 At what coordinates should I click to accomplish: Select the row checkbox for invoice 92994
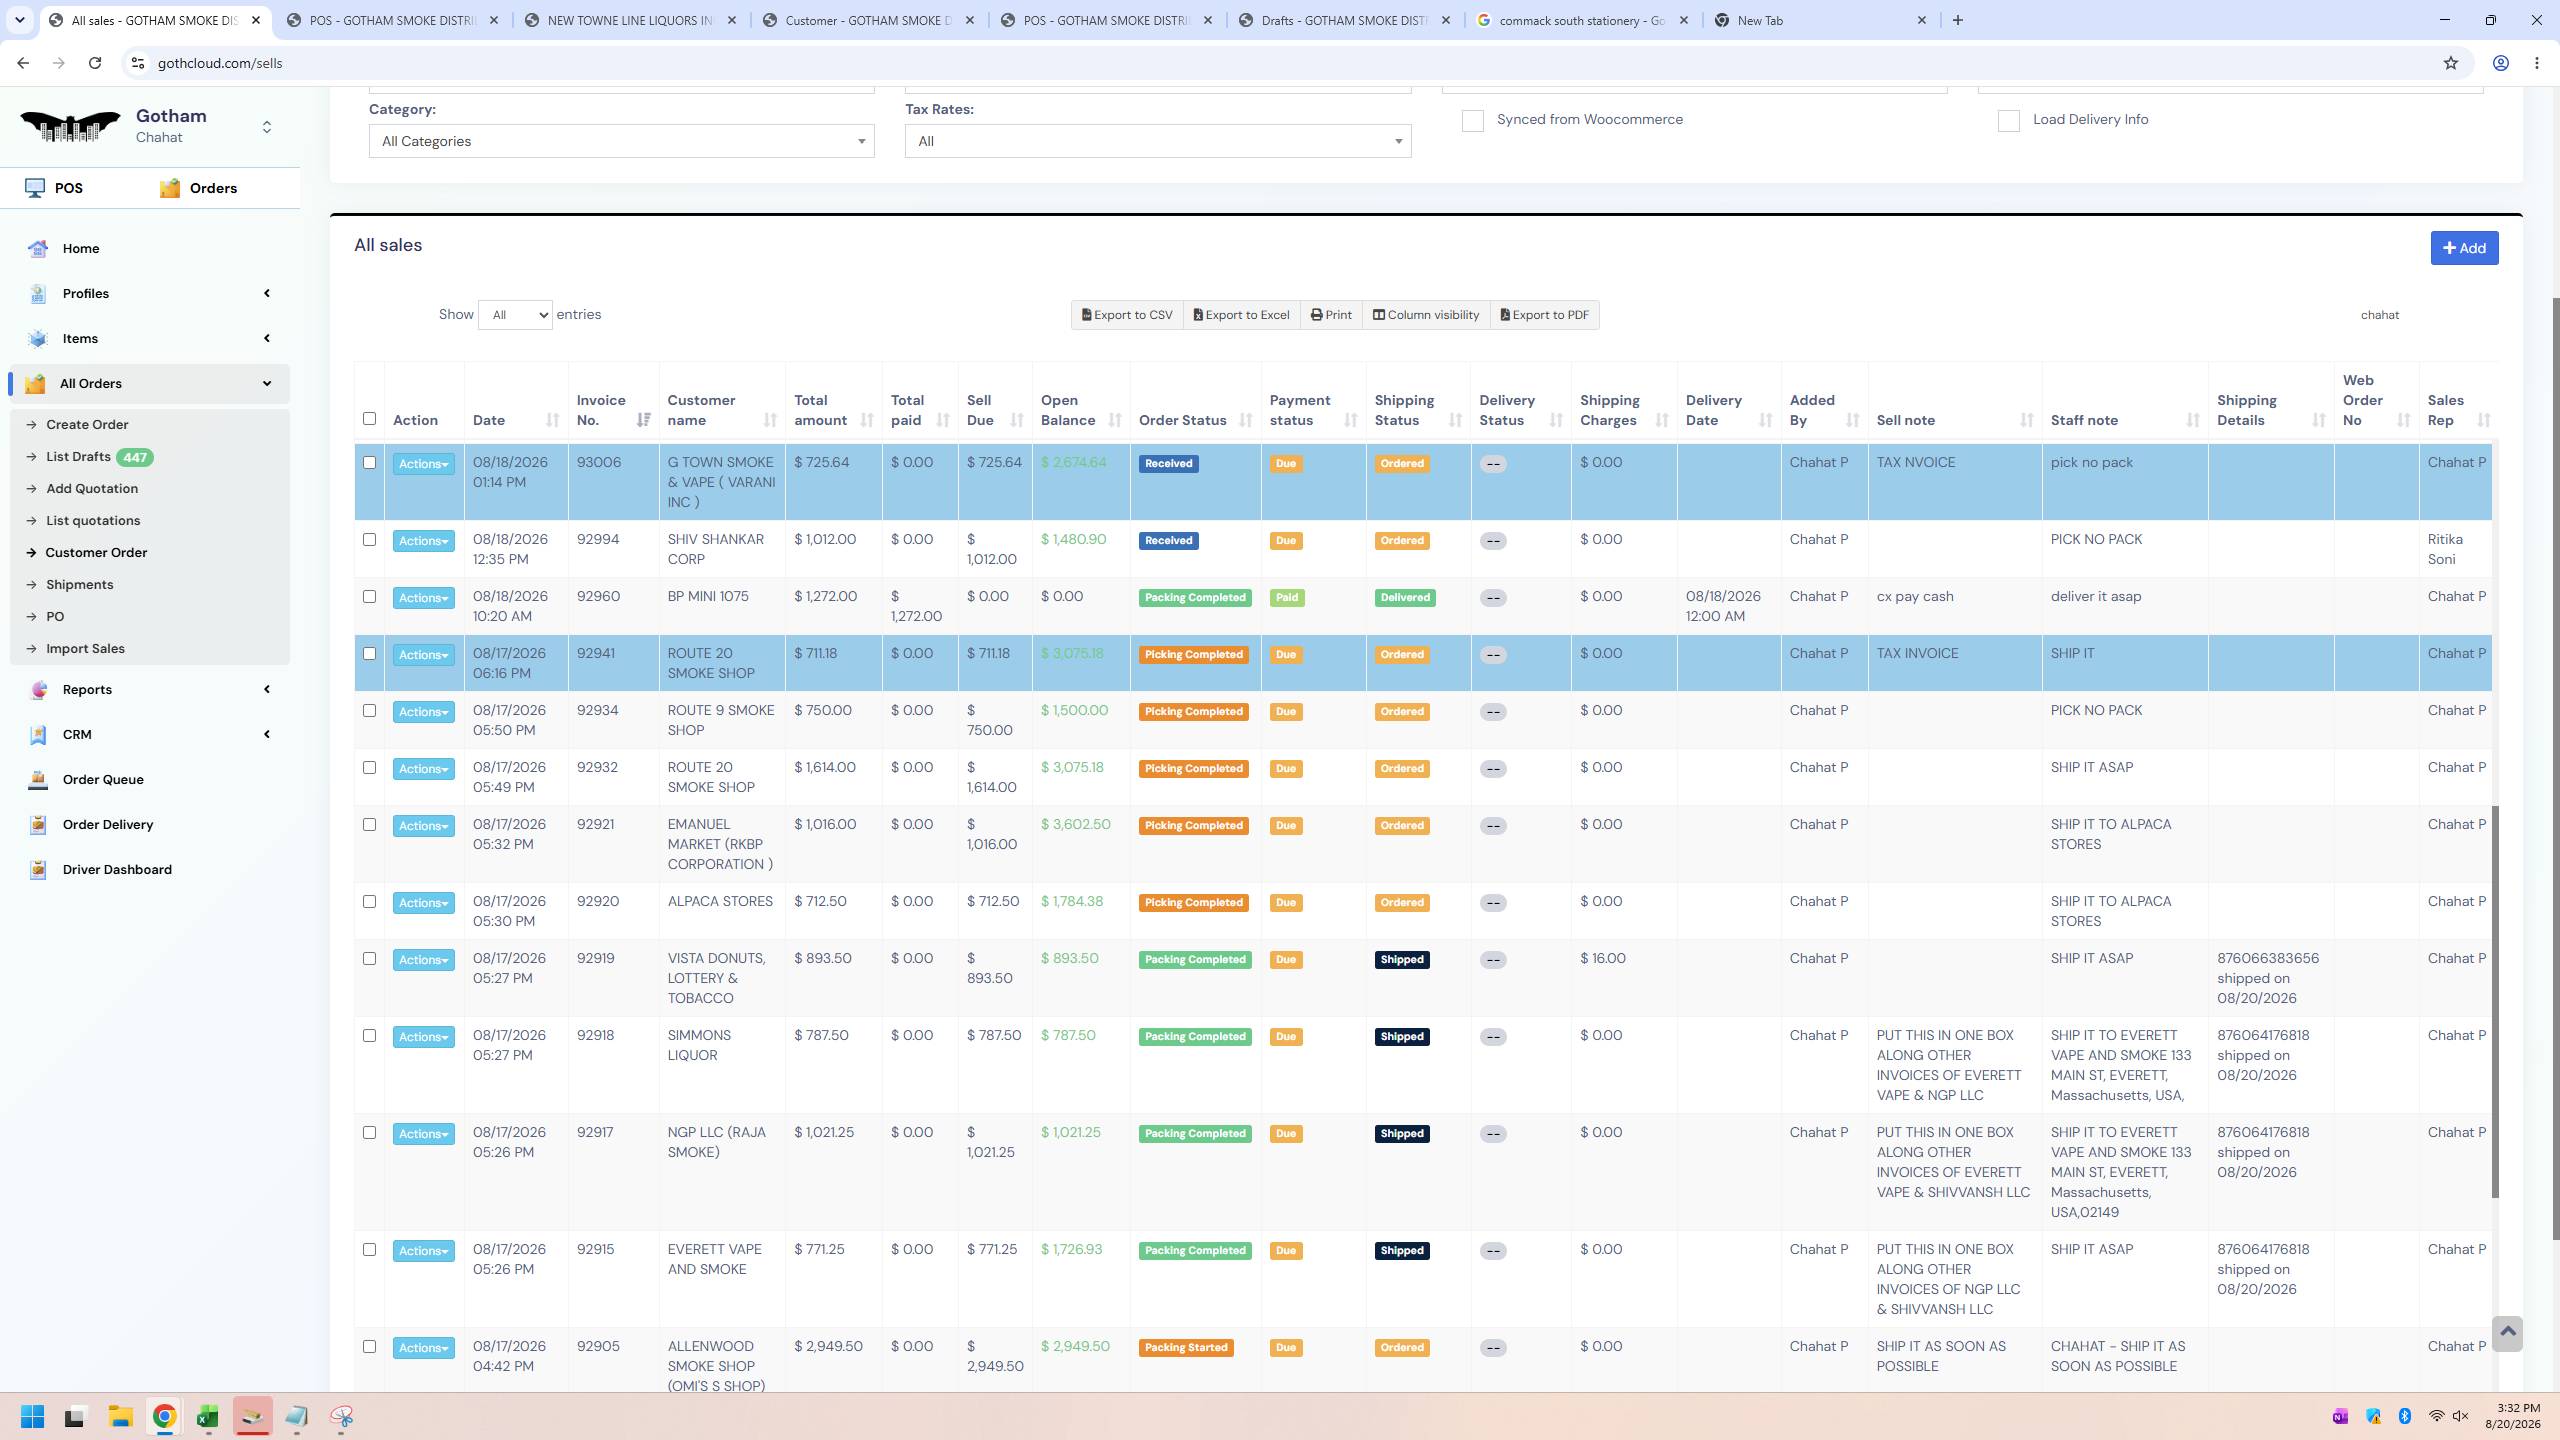click(x=369, y=539)
